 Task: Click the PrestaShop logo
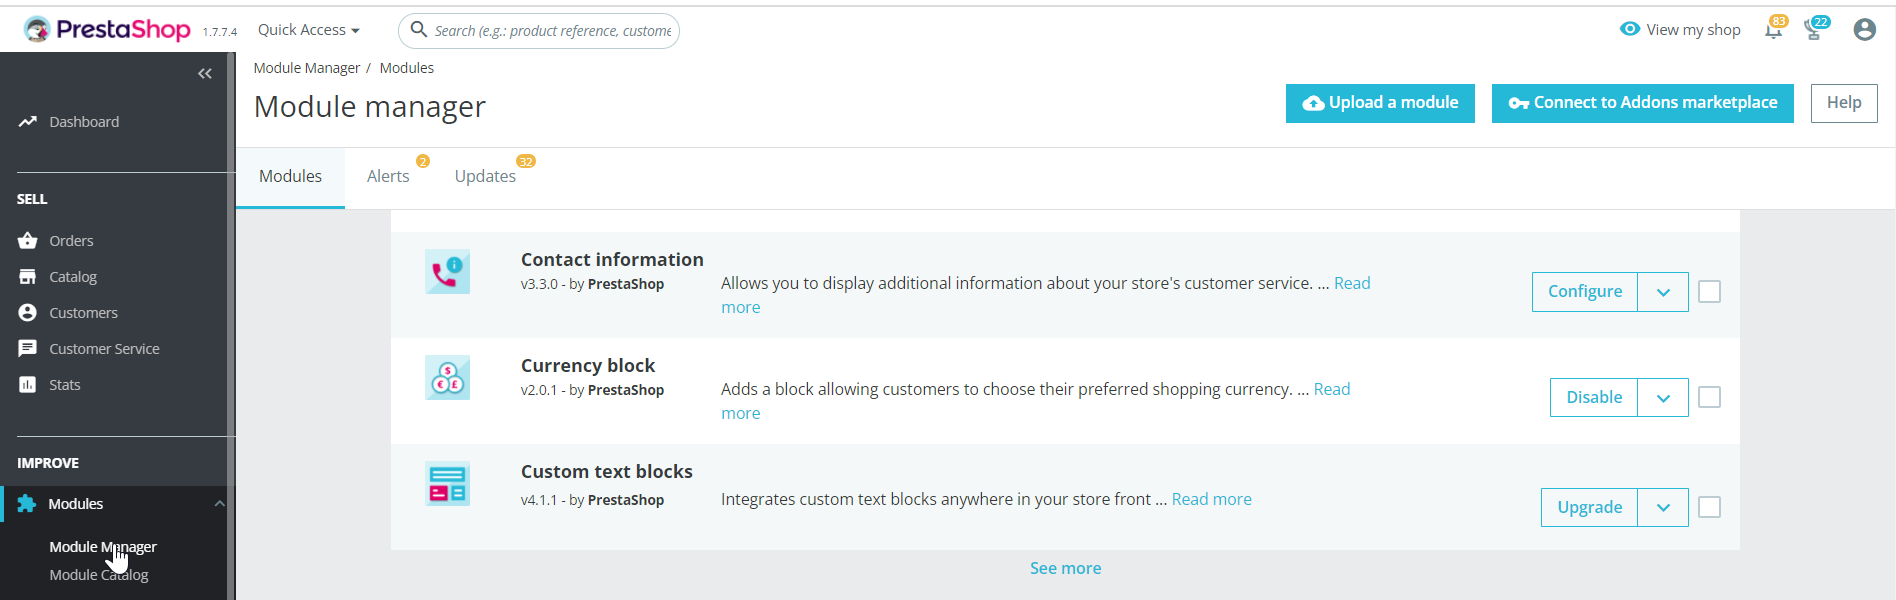point(108,30)
